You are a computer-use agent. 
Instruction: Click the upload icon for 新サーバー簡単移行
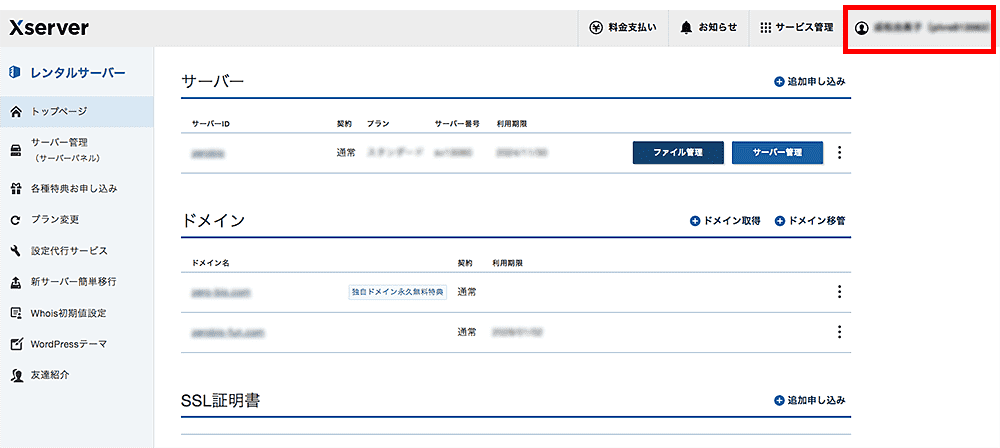click(17, 282)
